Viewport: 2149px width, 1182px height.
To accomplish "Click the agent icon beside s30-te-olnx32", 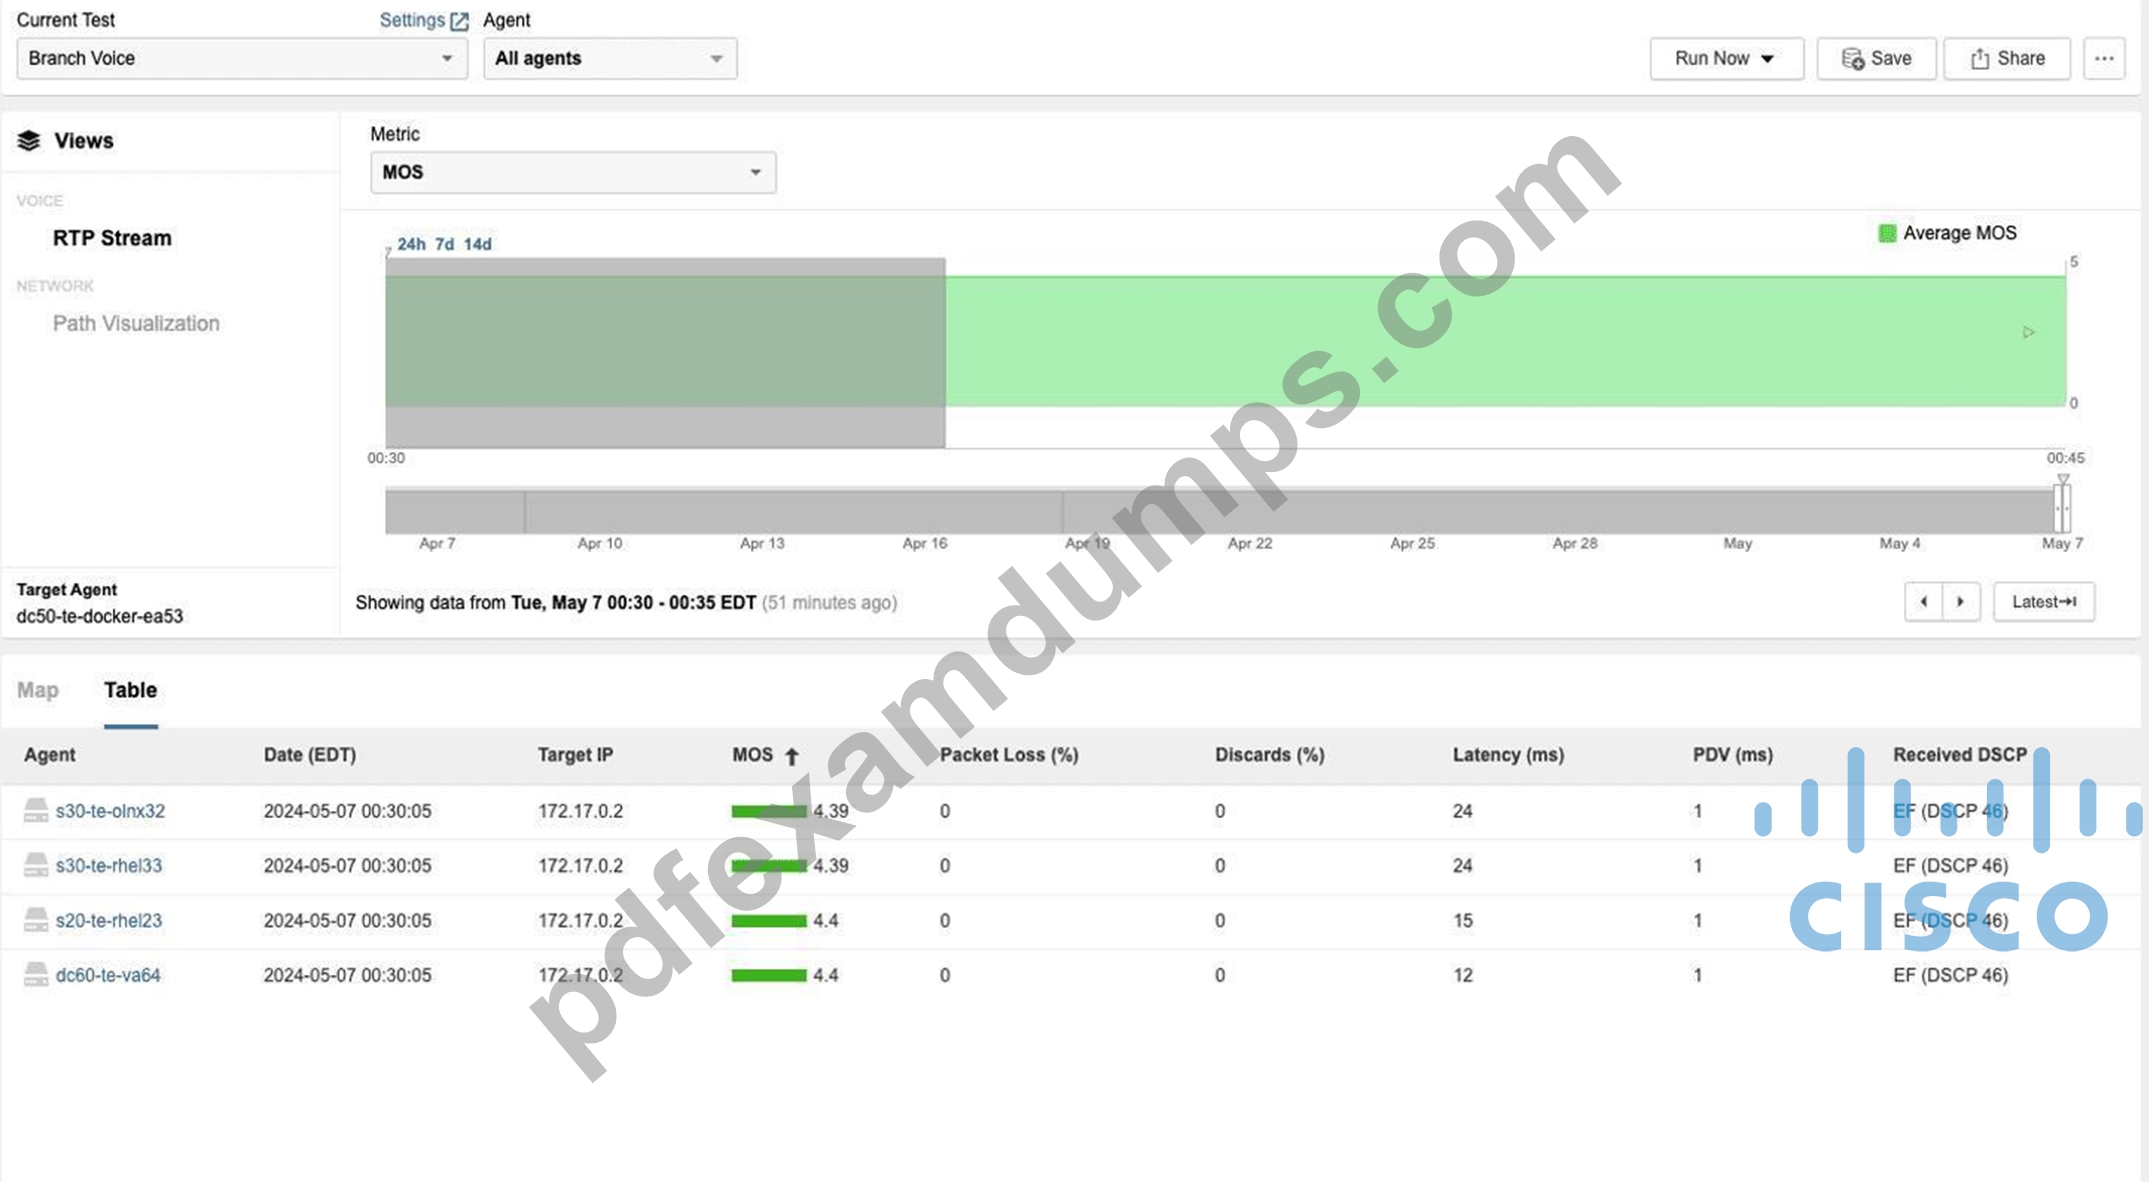I will (x=36, y=810).
